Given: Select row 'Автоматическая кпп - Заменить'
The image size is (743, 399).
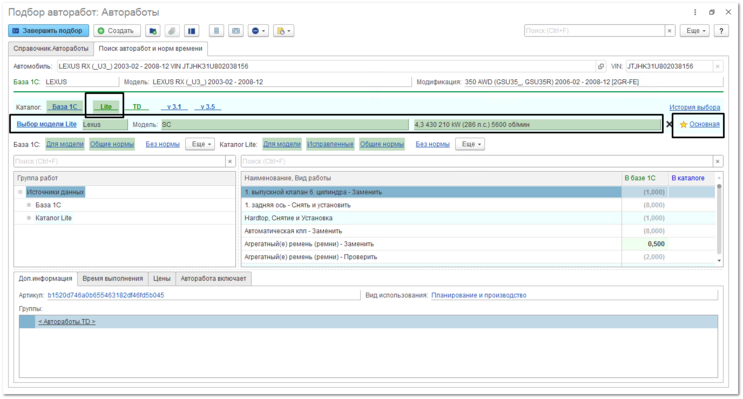Looking at the screenshot, I should coord(431,231).
